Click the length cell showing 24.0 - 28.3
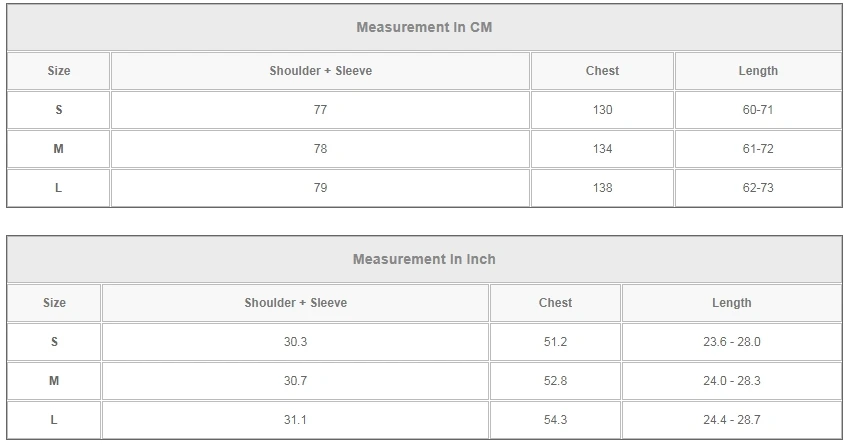This screenshot has height=444, width=847. (x=731, y=381)
